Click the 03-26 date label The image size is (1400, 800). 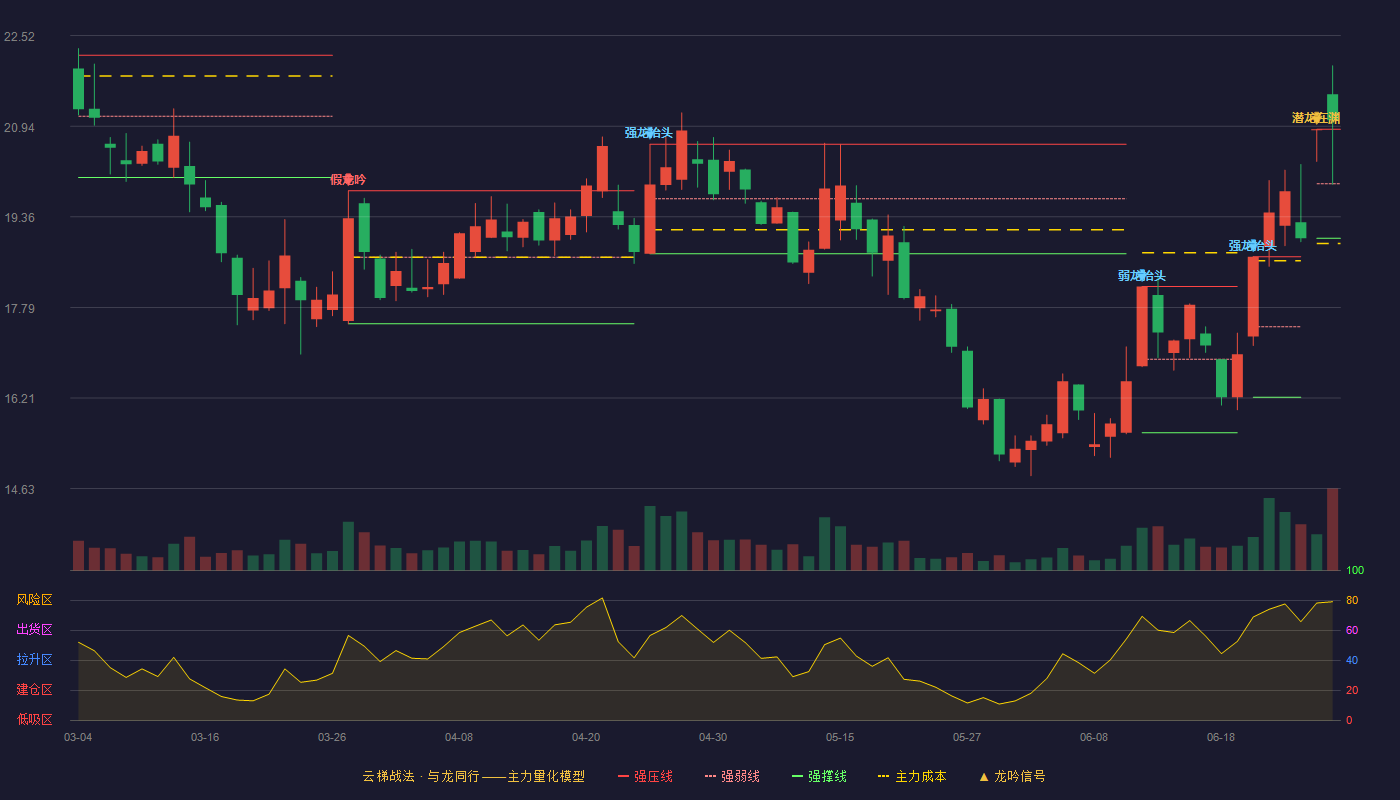(x=332, y=737)
